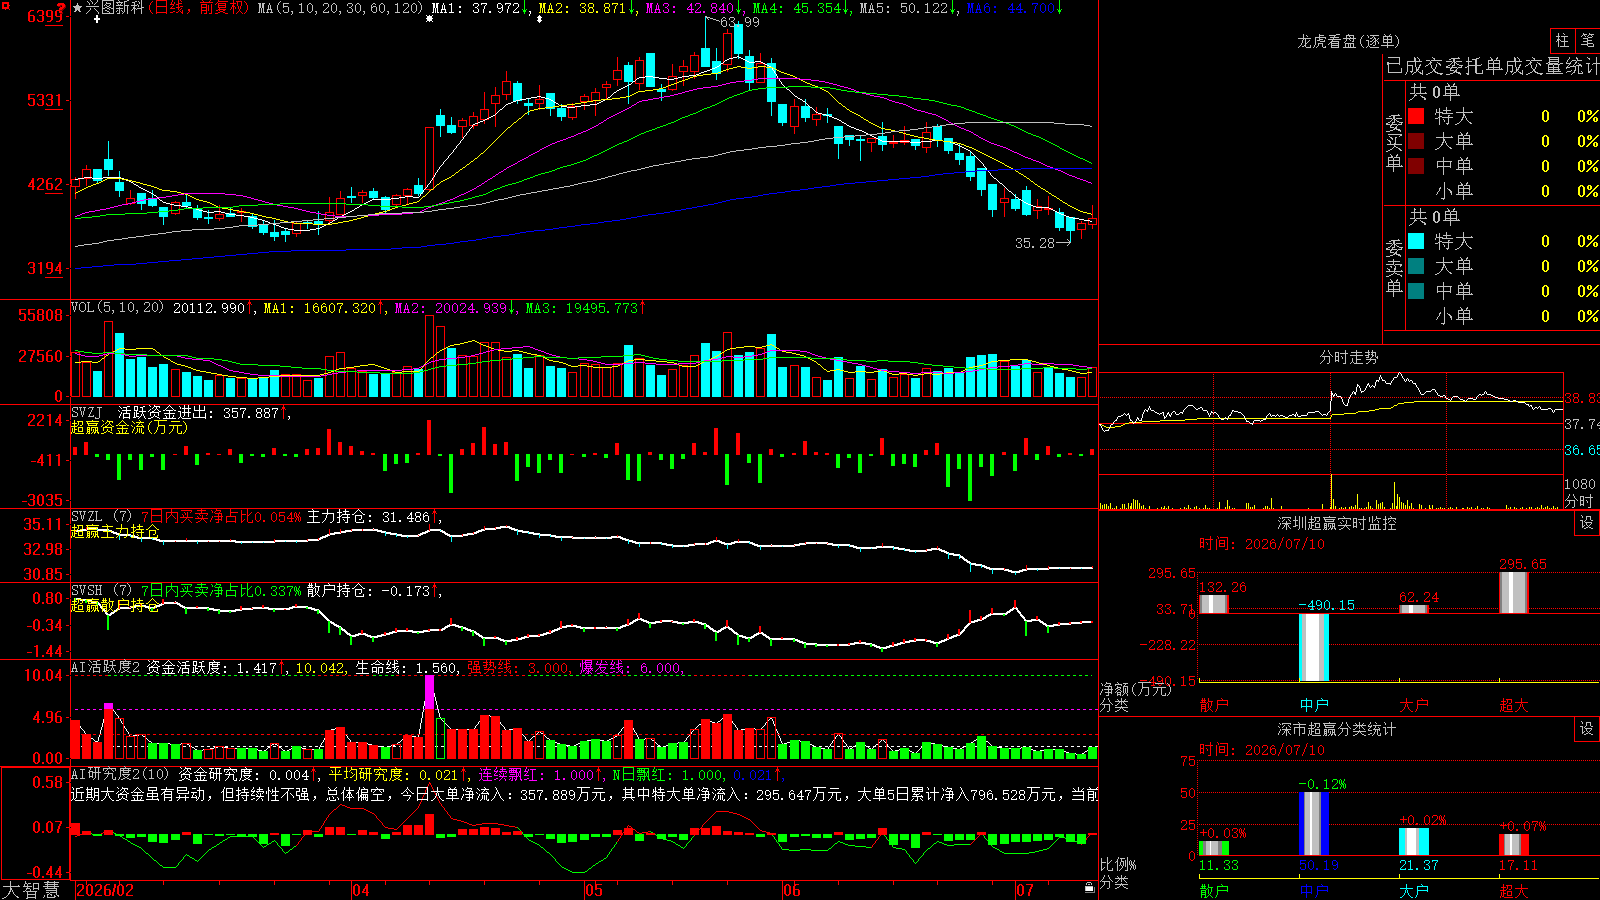
Task: Click the 5331 price axis label
Action: 45,100
